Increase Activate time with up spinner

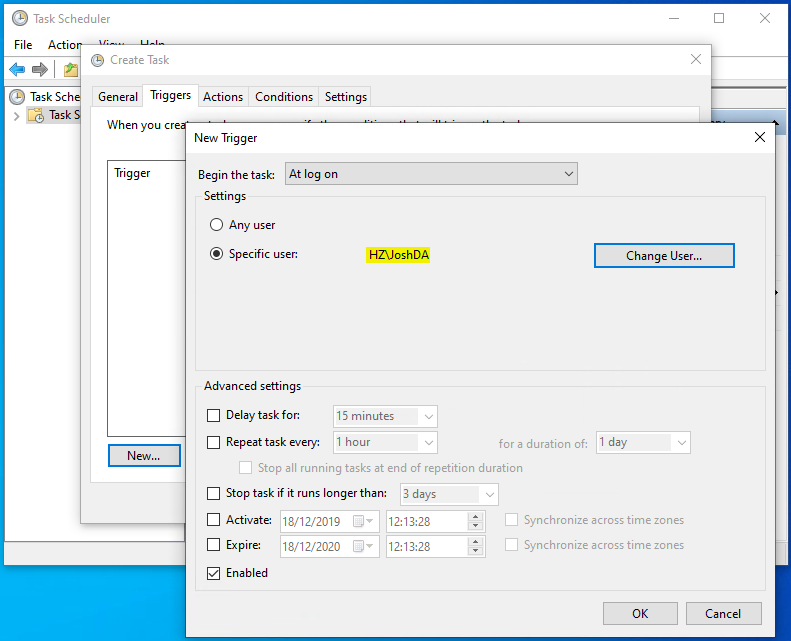[x=476, y=516]
